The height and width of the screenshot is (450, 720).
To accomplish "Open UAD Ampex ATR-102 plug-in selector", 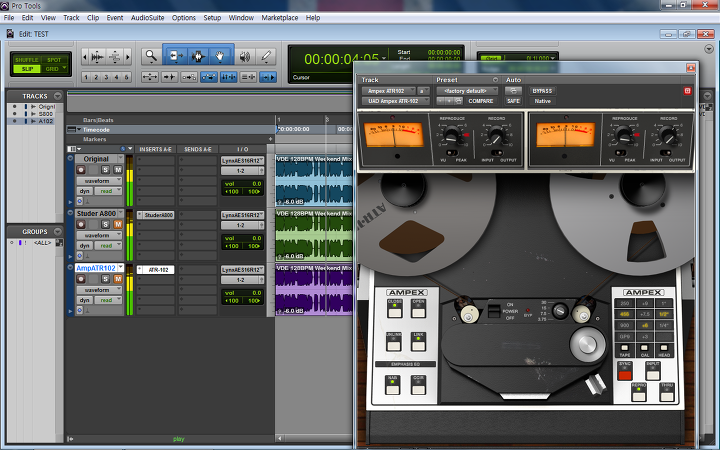I will coord(395,101).
